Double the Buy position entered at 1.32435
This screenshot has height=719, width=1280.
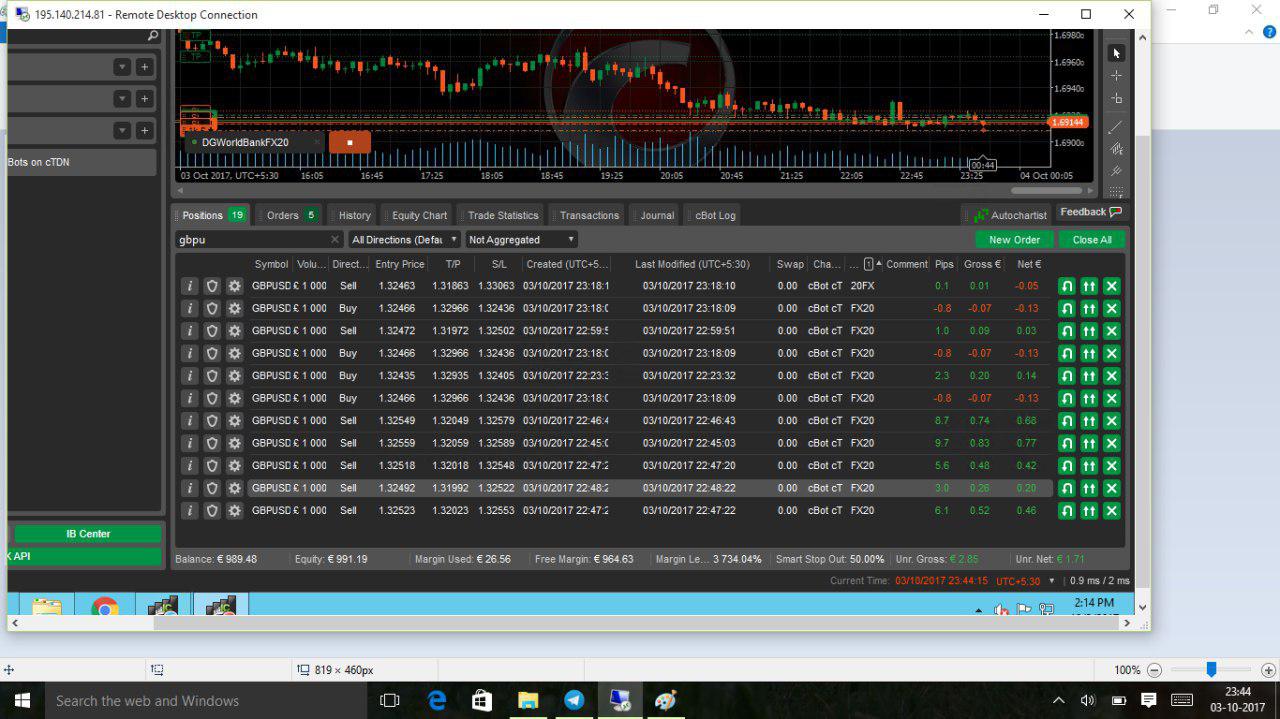pyautogui.click(x=1089, y=376)
